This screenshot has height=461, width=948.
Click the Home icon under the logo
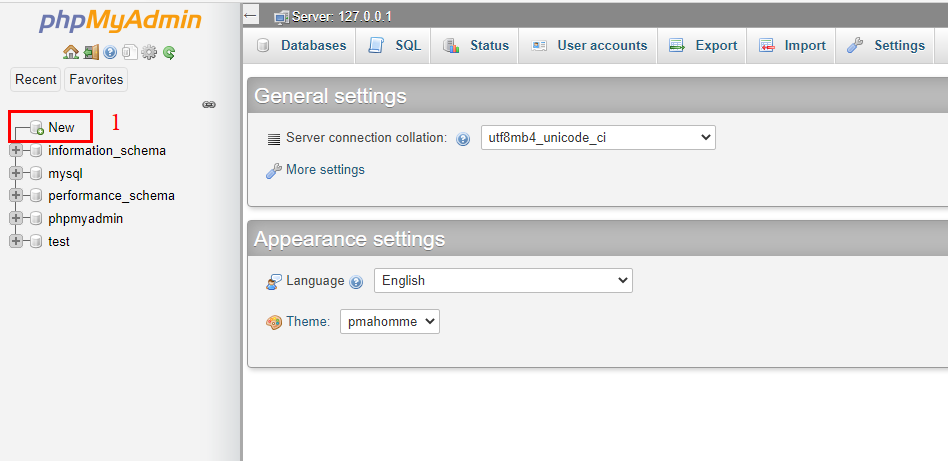pyautogui.click(x=70, y=52)
